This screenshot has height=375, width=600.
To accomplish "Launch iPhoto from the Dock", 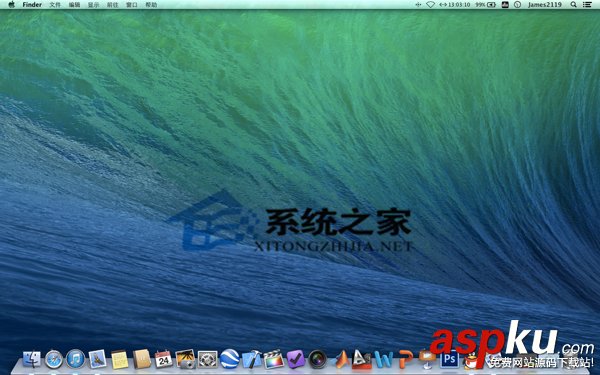I will [186, 359].
